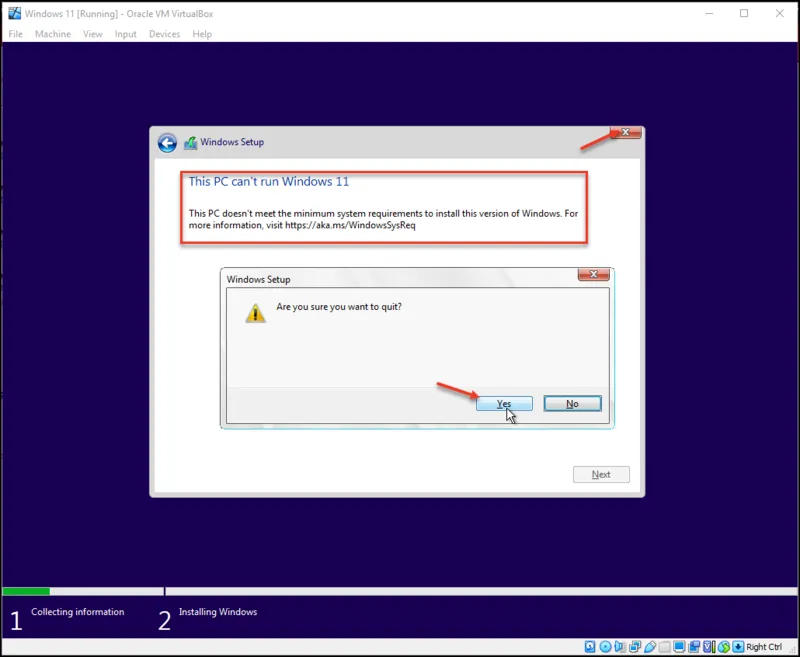Open the File menu

pyautogui.click(x=16, y=34)
